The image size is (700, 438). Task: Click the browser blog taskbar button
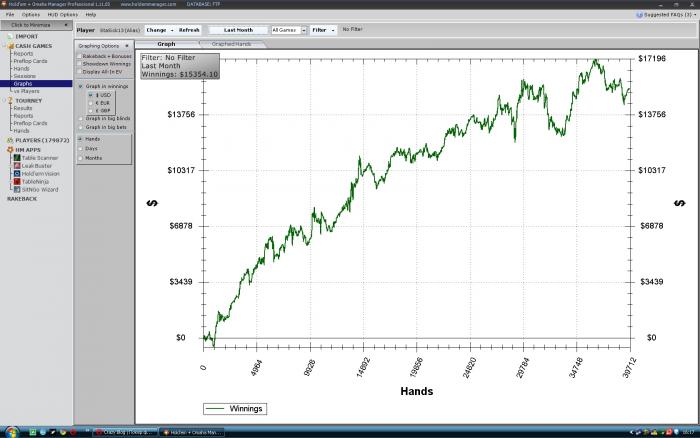126,432
